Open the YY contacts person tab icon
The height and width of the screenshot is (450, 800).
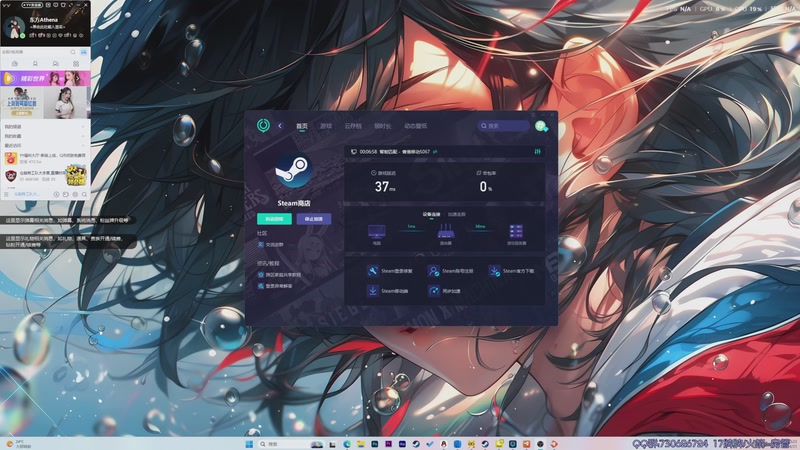tap(35, 64)
